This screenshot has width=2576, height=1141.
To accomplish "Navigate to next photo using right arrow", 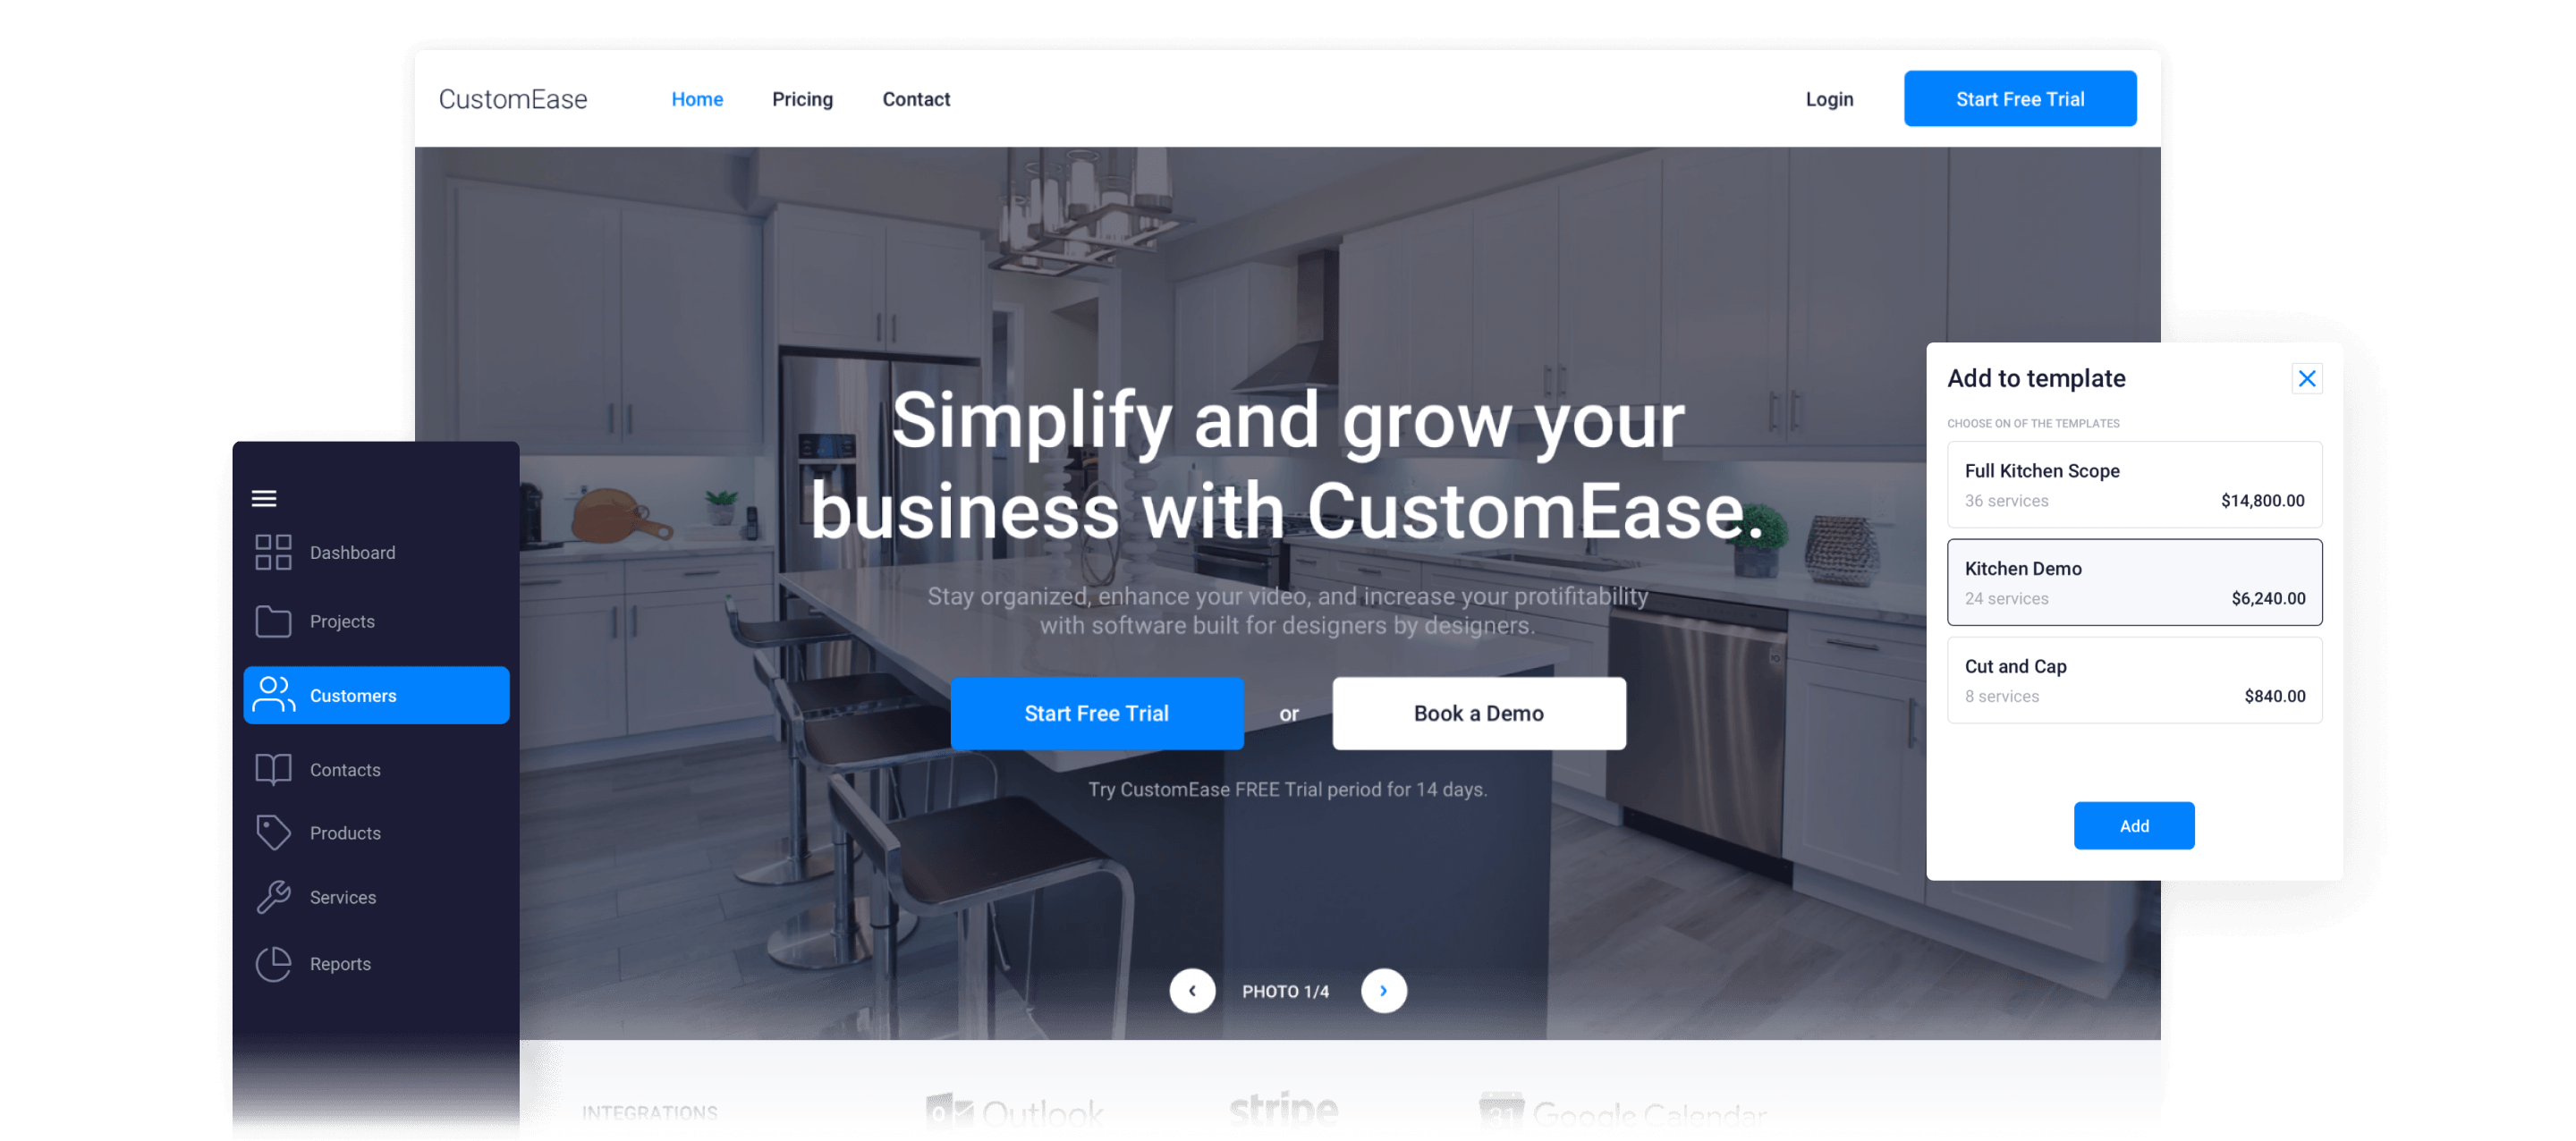I will [1385, 990].
